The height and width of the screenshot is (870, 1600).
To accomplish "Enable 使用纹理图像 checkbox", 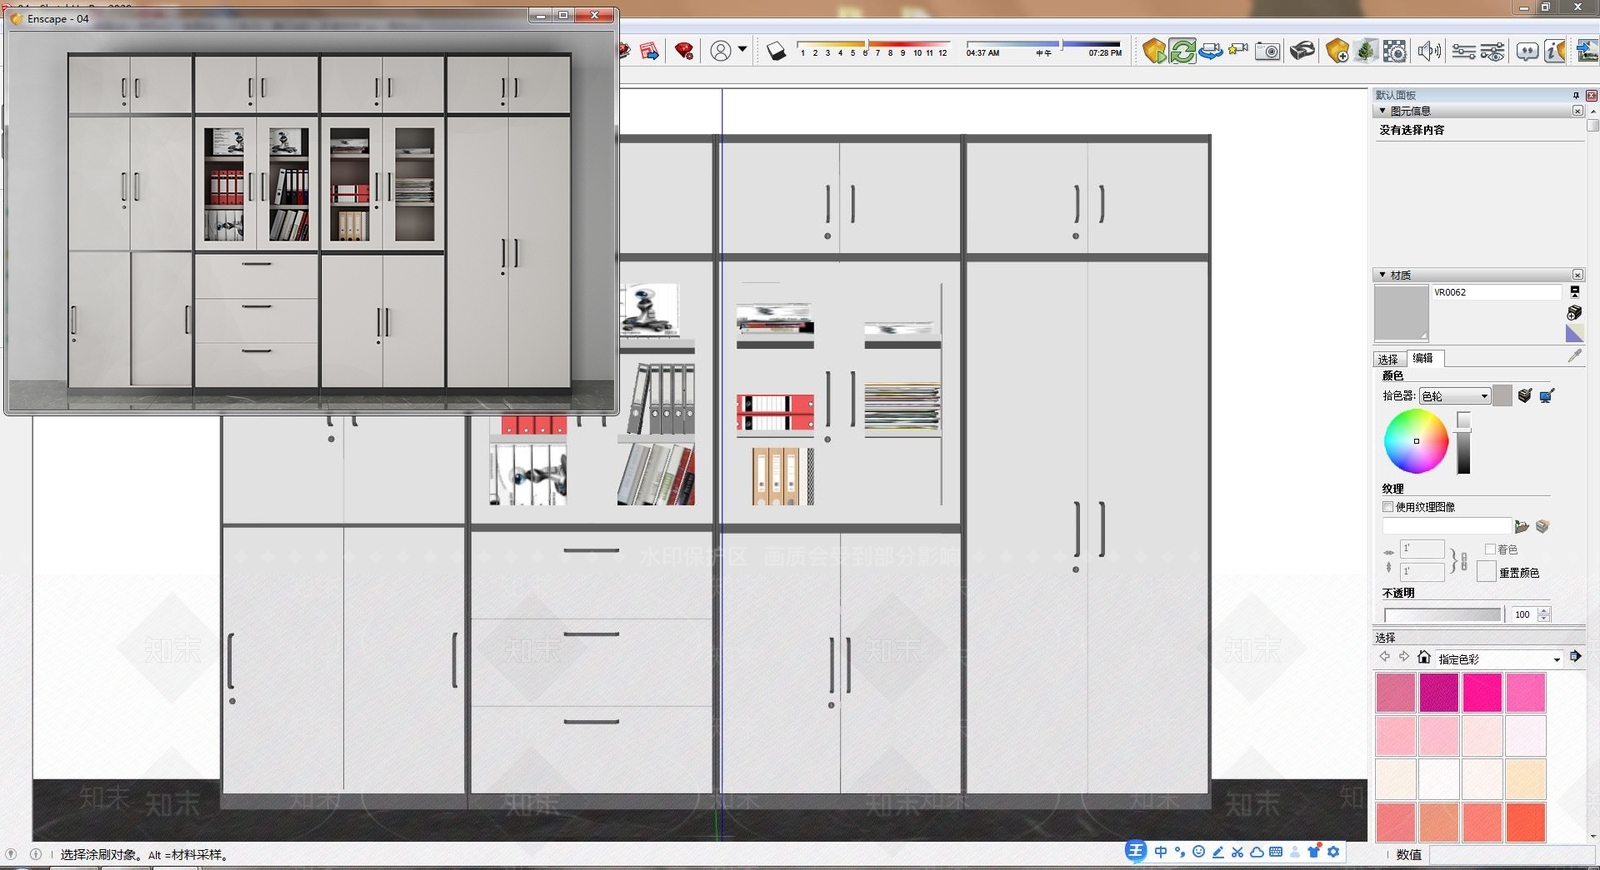I will pos(1388,507).
